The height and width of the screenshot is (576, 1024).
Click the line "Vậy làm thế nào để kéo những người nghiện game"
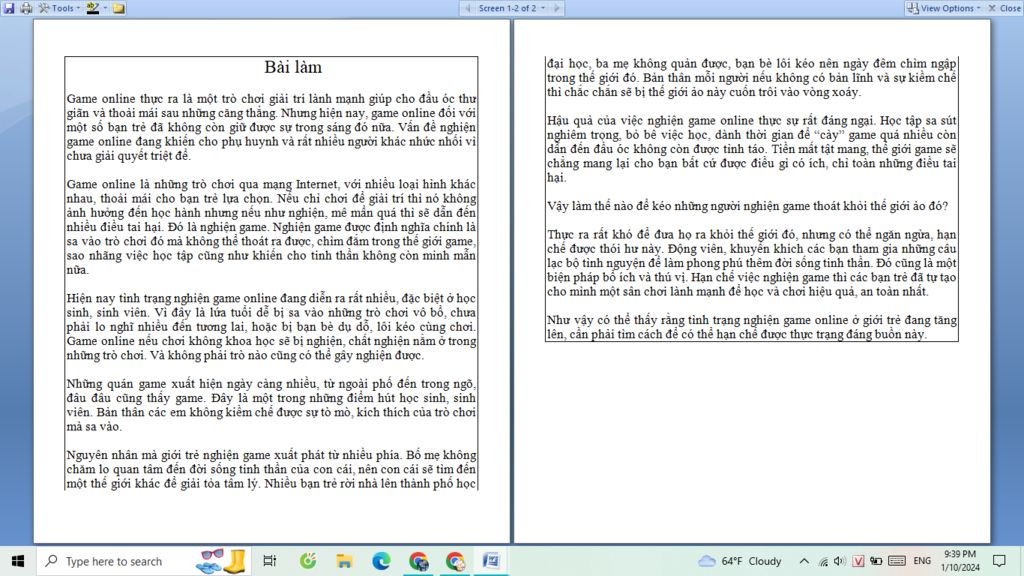pyautogui.click(x=747, y=206)
